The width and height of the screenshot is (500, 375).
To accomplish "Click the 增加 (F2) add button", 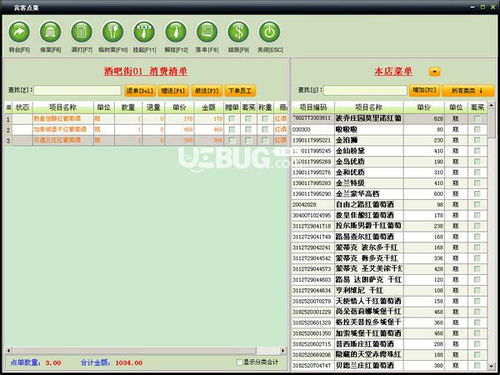I will pyautogui.click(x=424, y=90).
